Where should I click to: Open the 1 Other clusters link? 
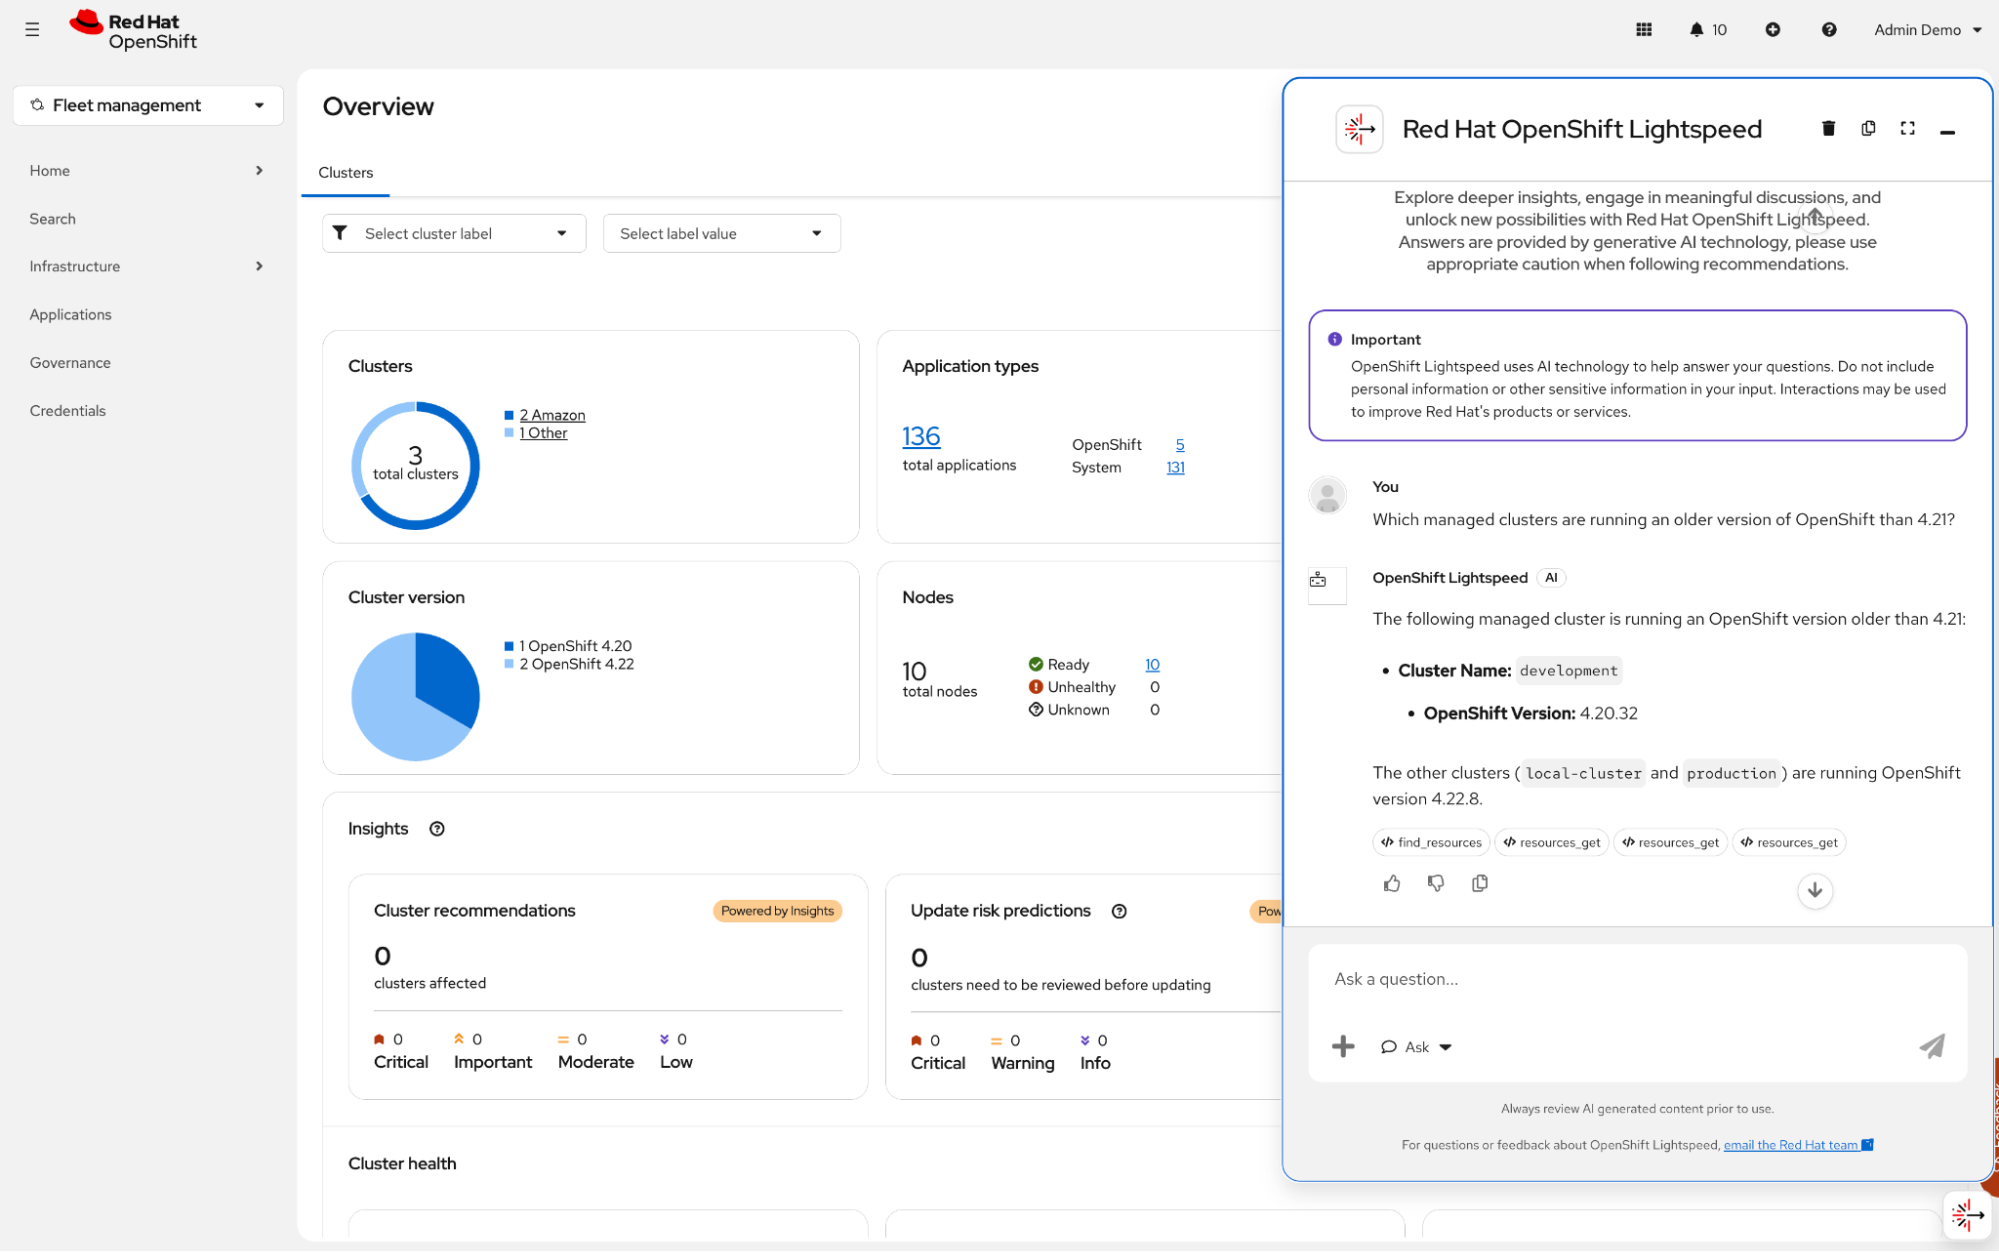pyautogui.click(x=543, y=433)
